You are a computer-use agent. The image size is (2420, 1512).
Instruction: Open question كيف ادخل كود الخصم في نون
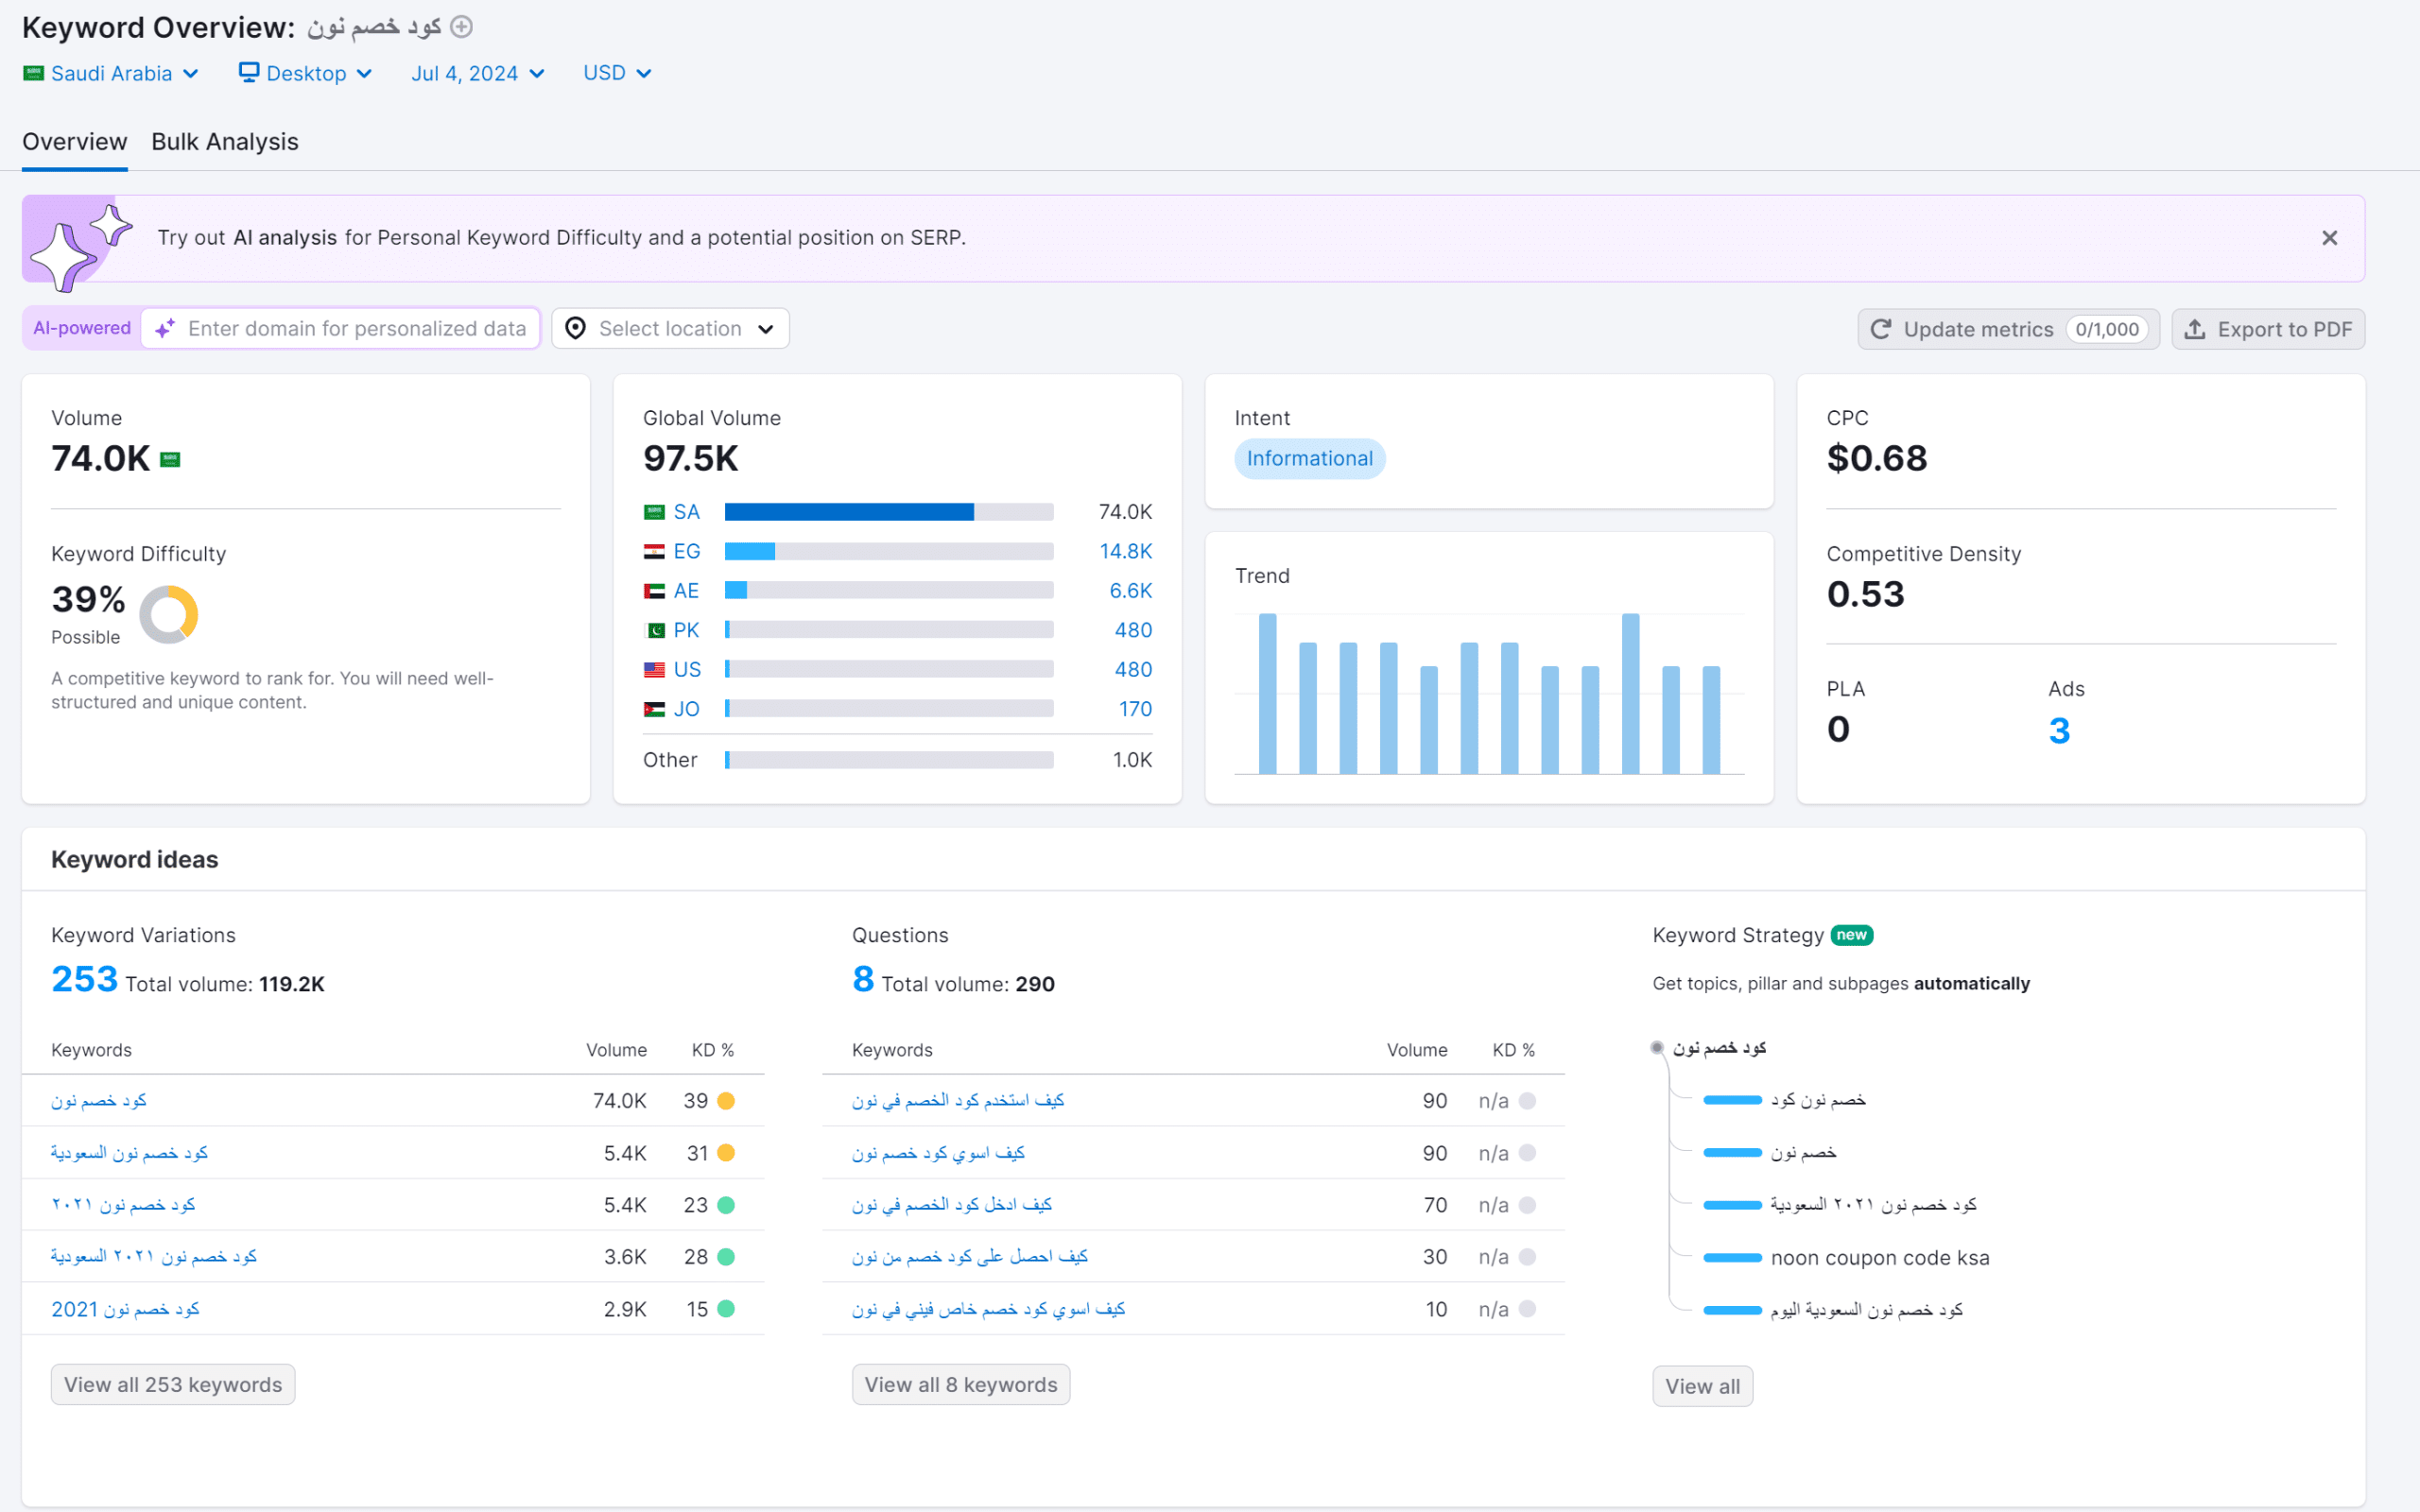point(952,1205)
